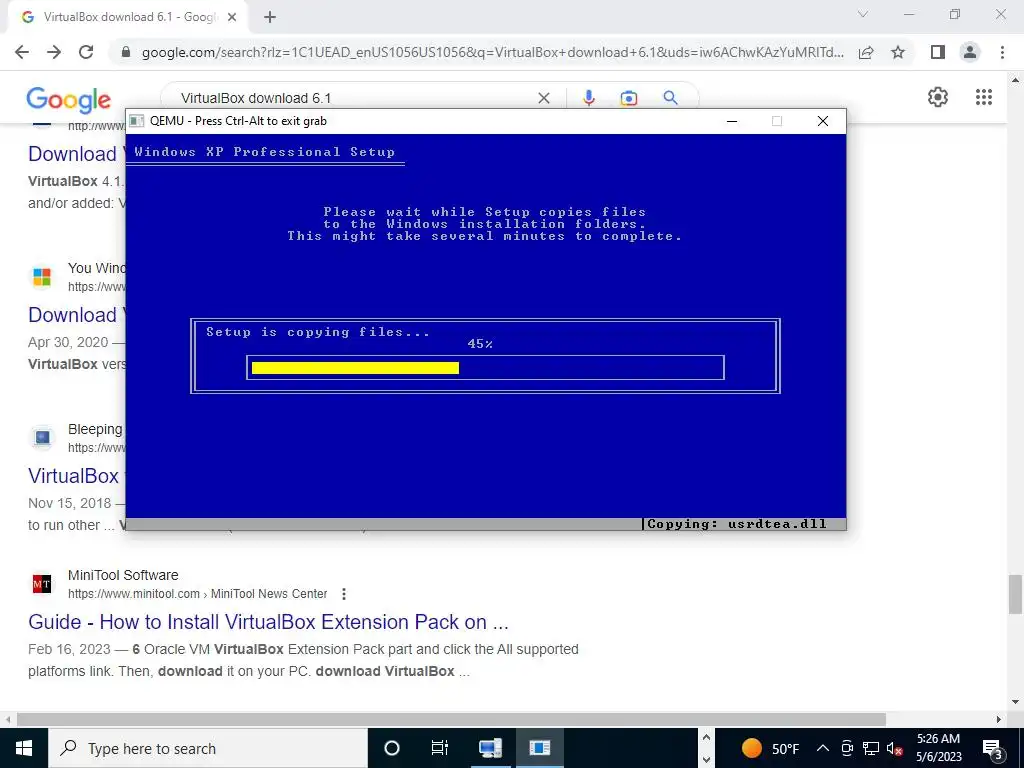Open weather widget showing 50°F

(771, 748)
